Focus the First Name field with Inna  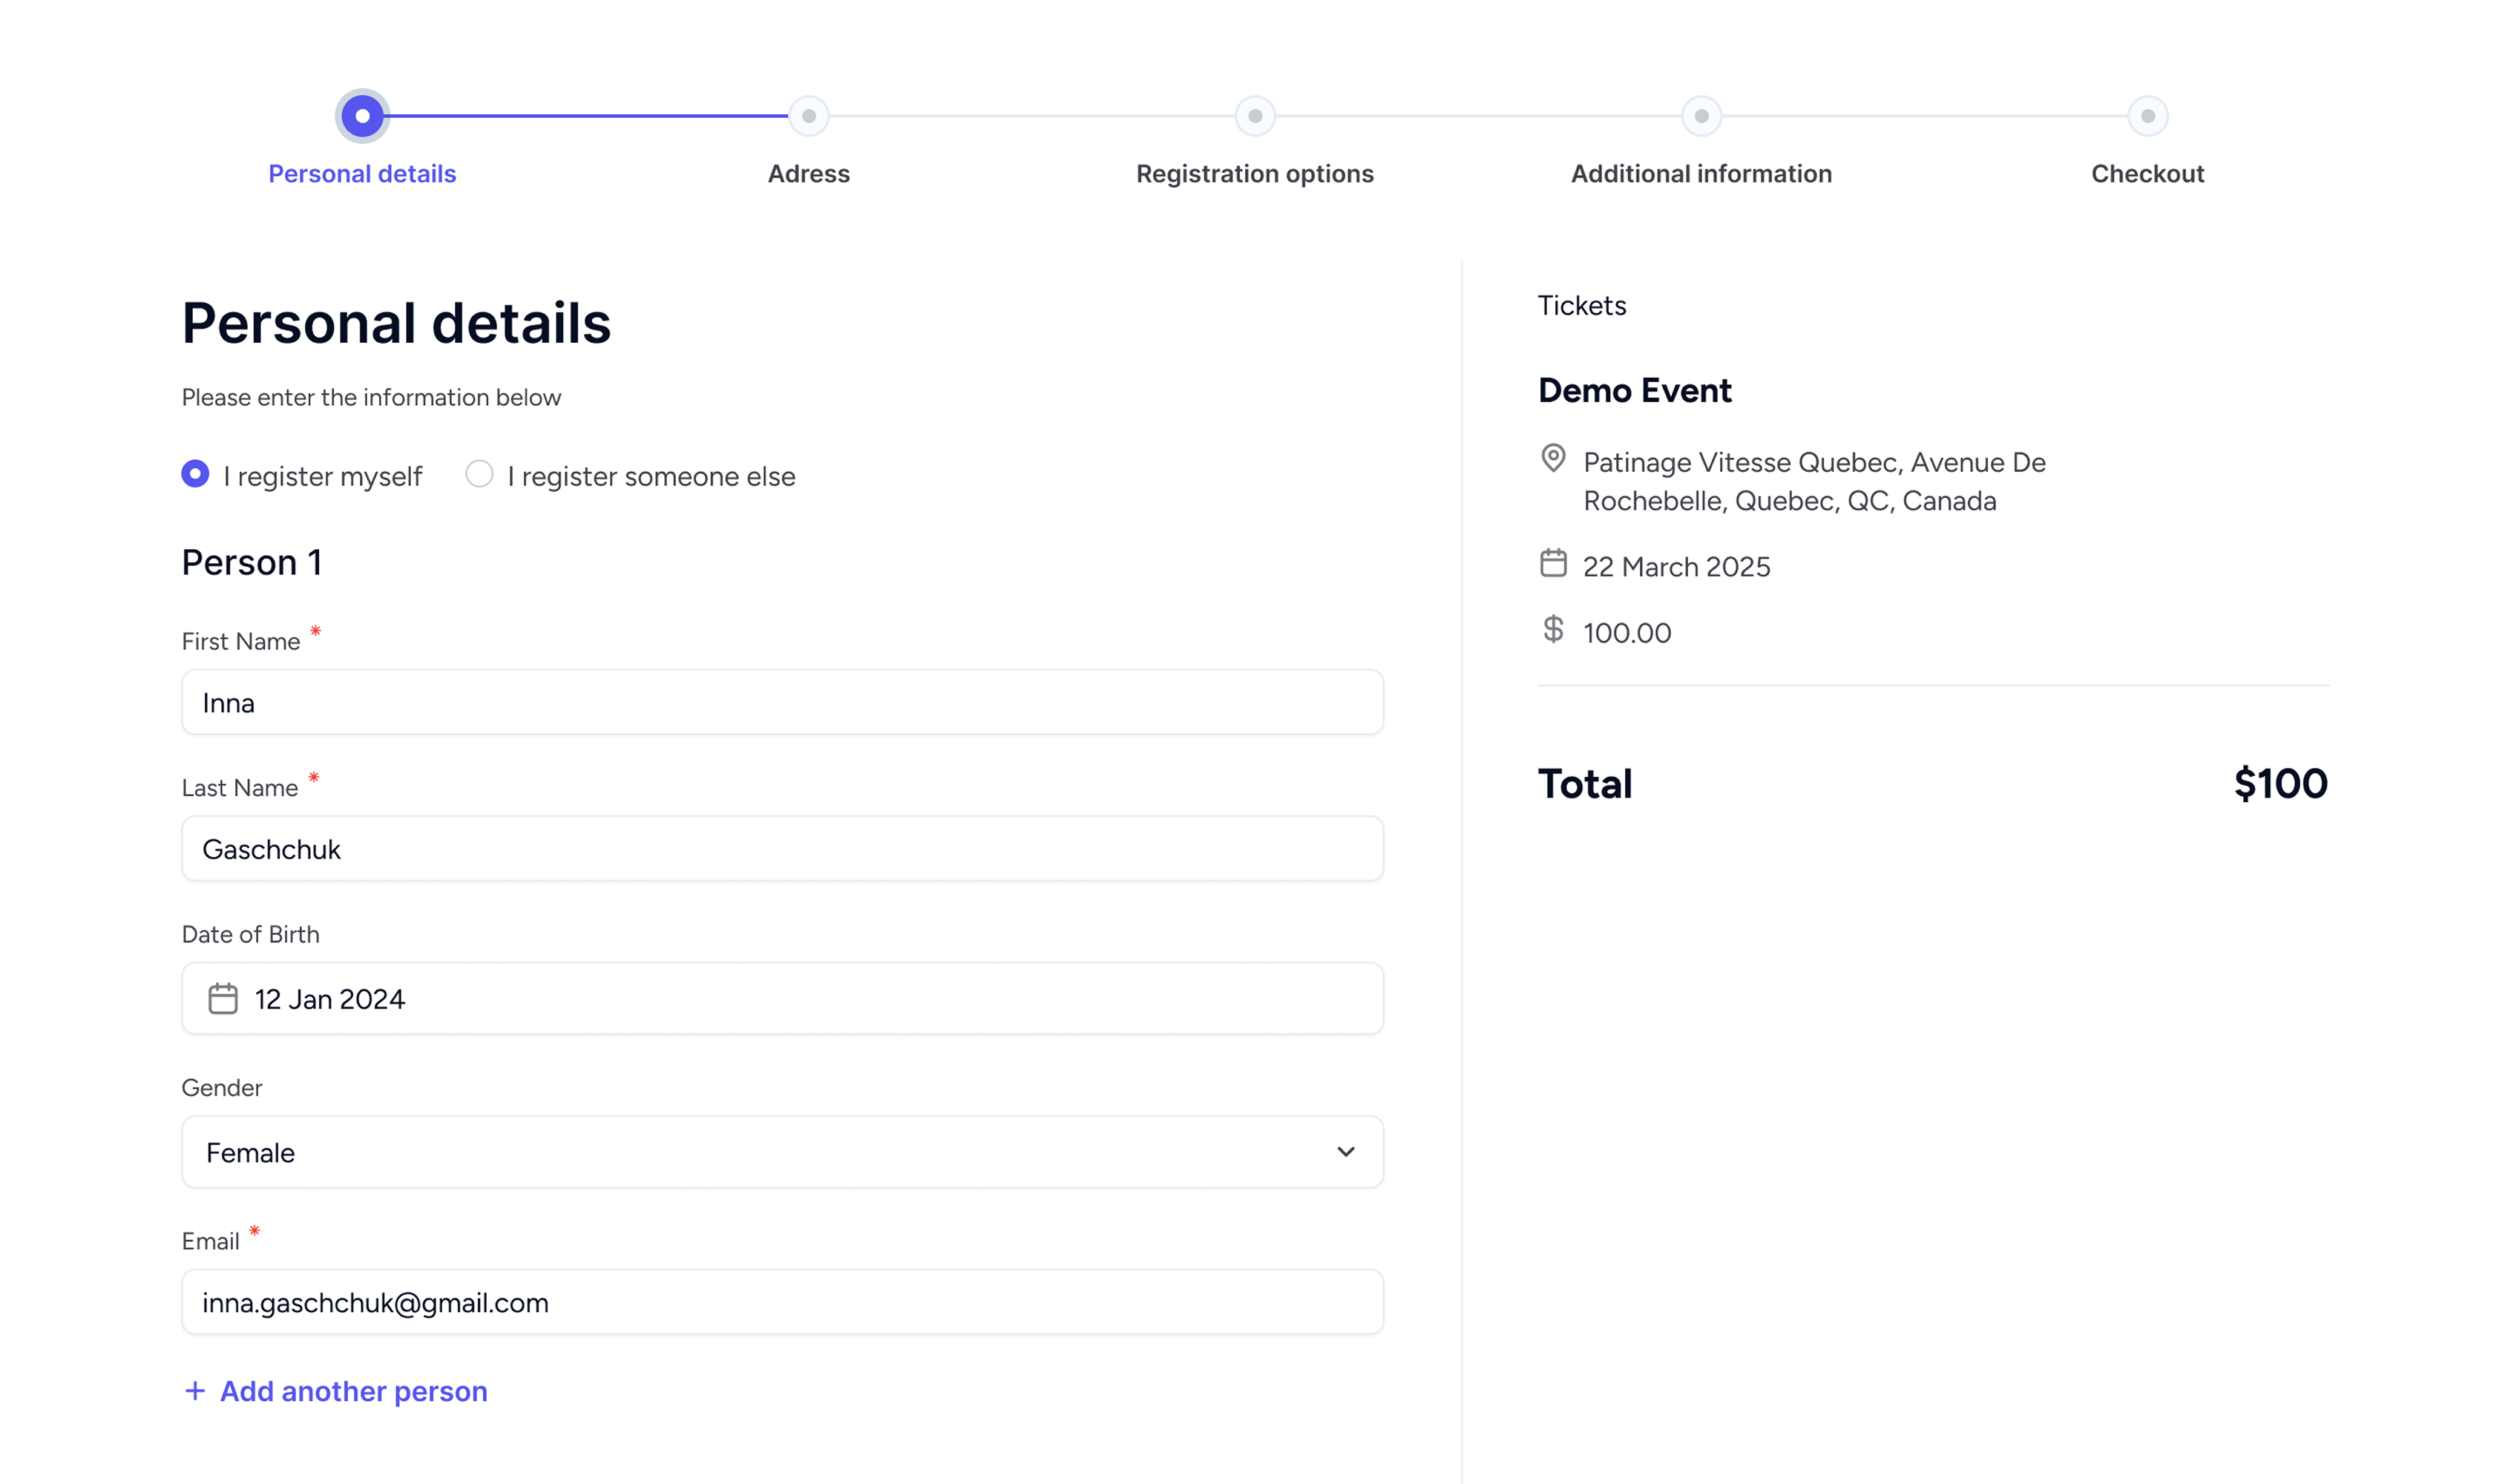point(782,702)
